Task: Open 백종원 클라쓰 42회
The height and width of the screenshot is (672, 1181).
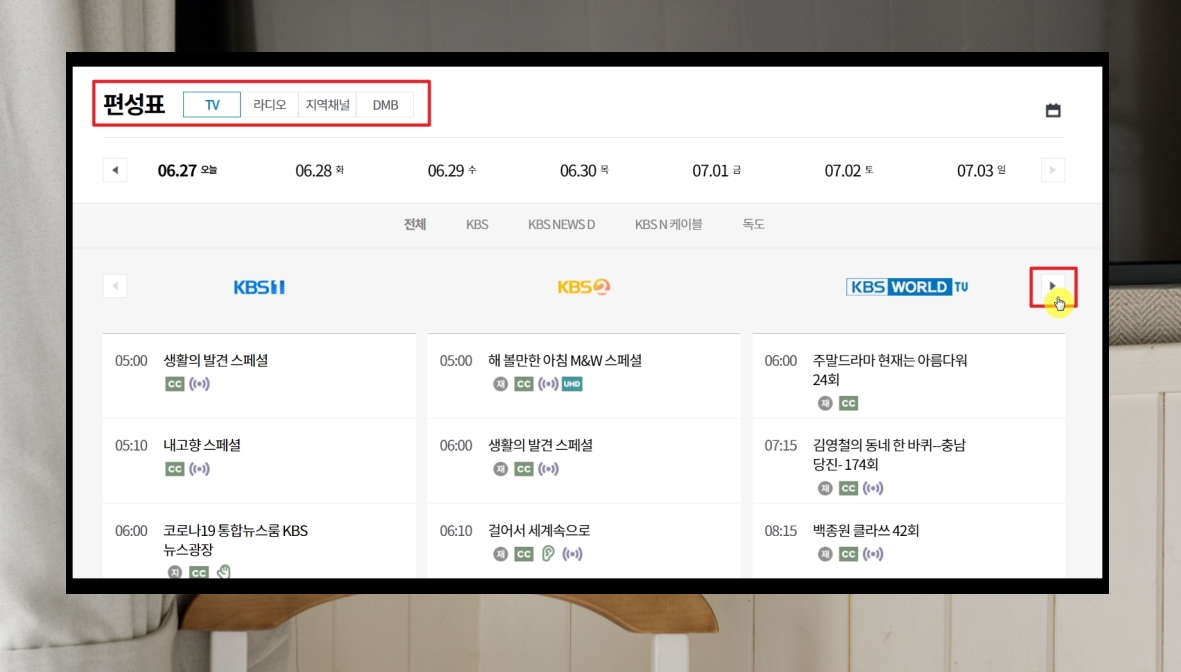Action: coord(865,530)
